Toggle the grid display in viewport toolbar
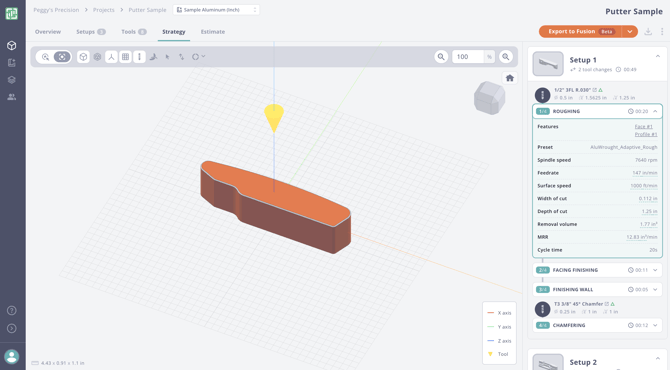The width and height of the screenshot is (670, 370). point(125,57)
